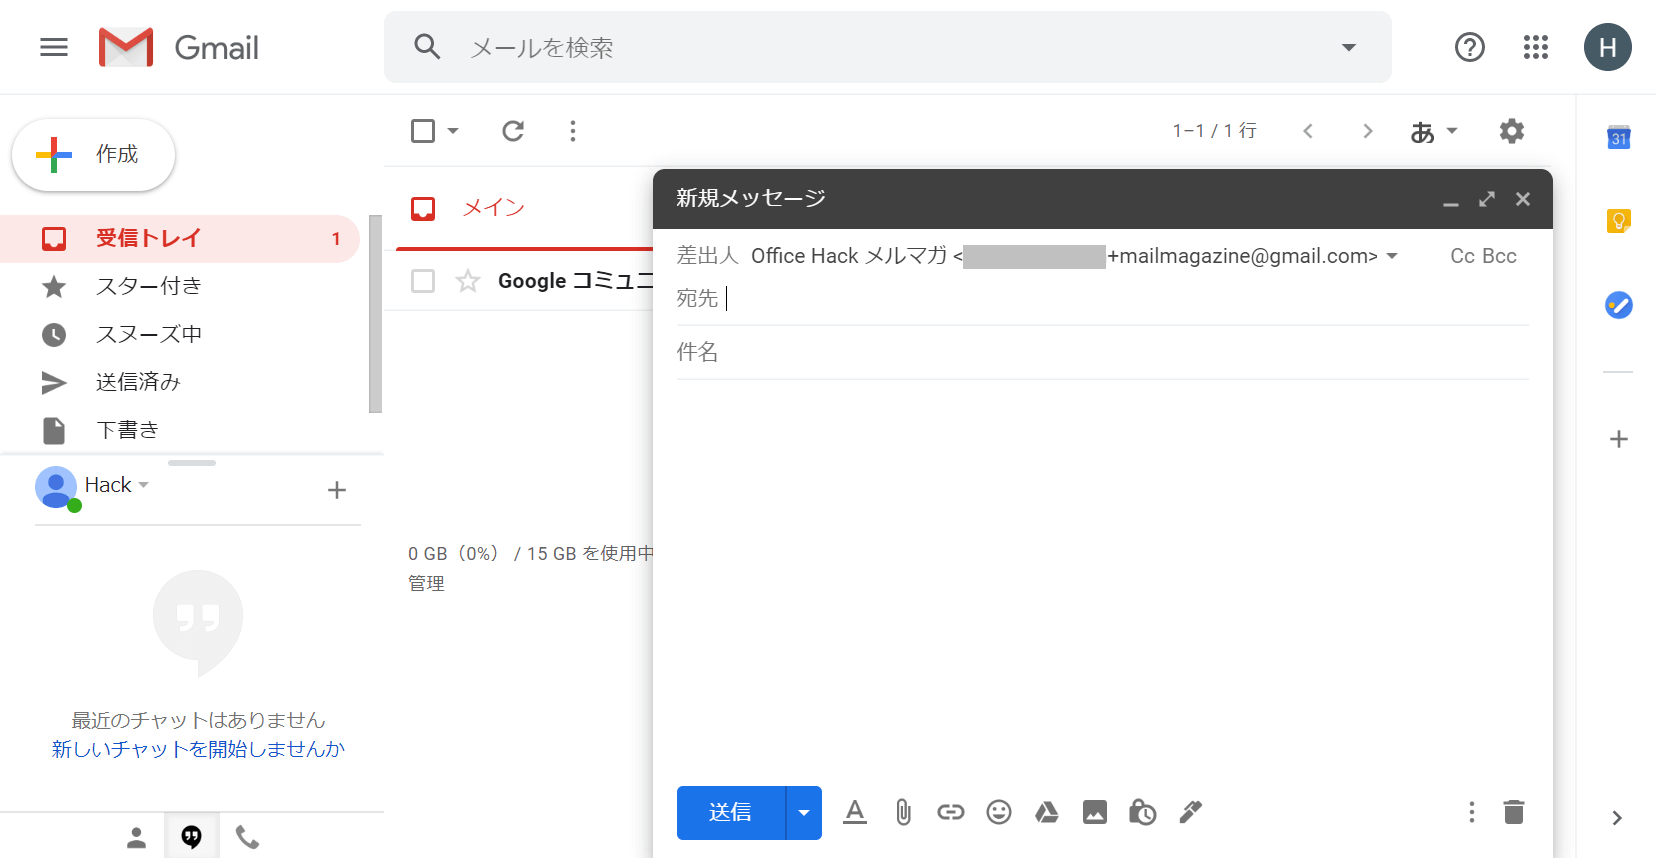
Task: Click the message body area
Action: 1102,580
